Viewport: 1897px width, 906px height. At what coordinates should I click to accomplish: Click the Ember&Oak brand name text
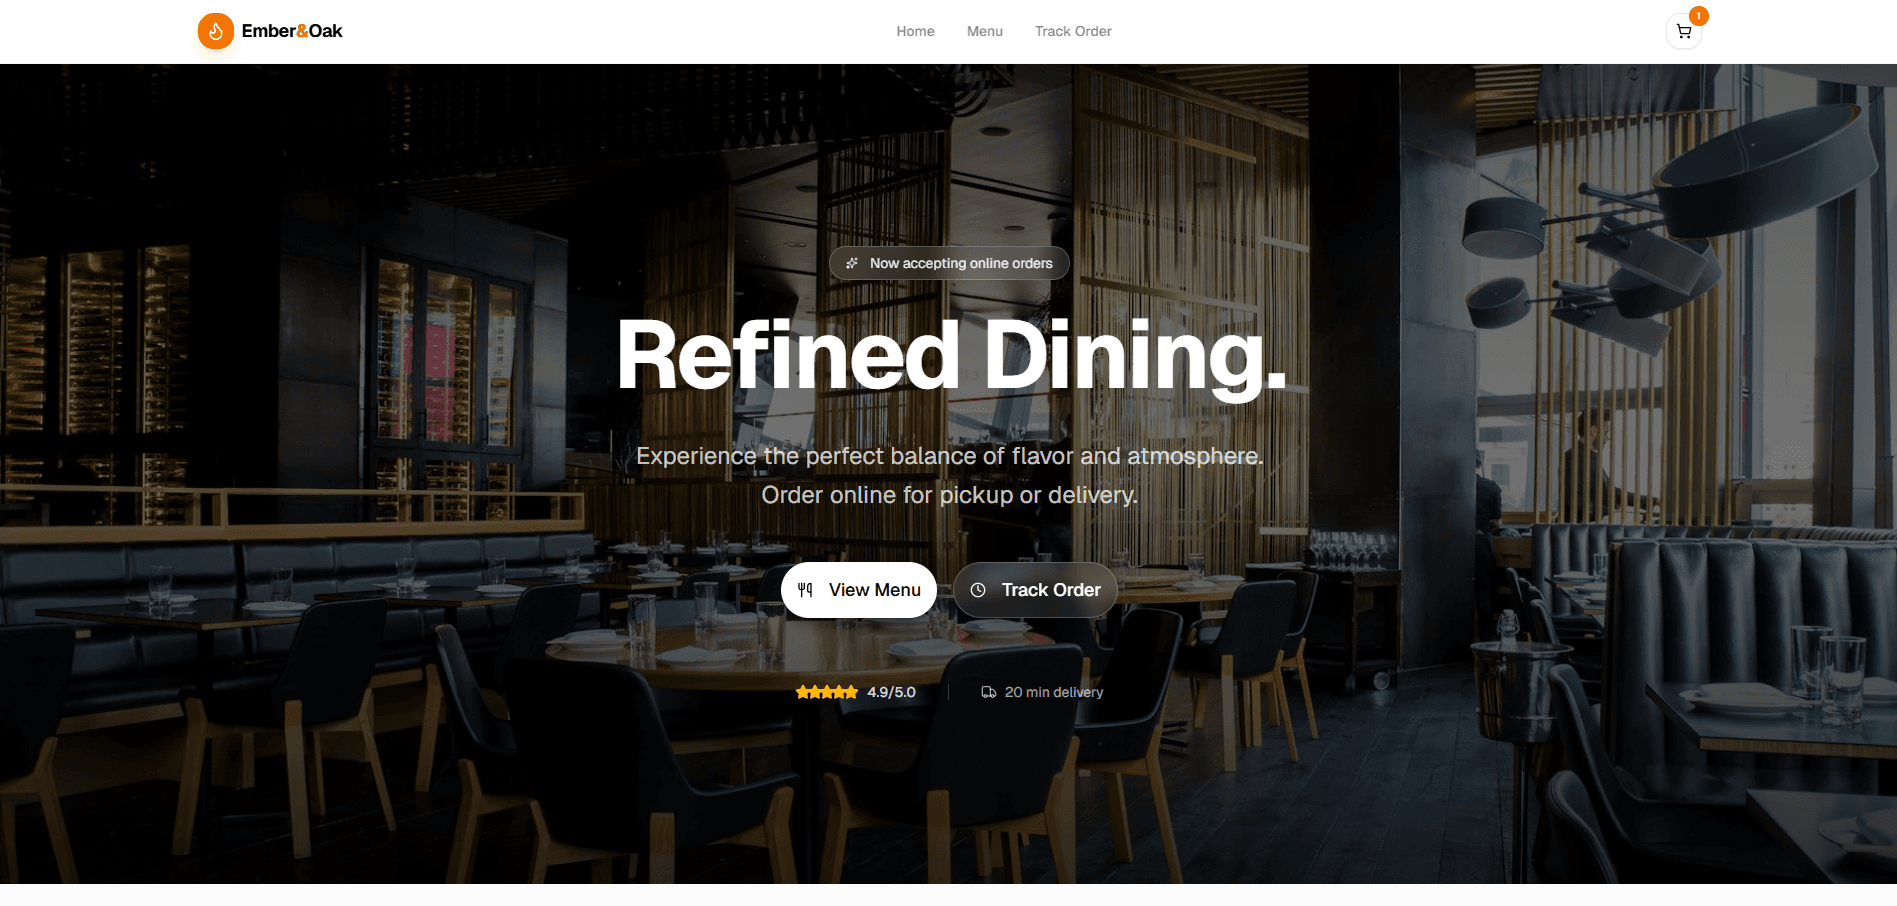tap(292, 31)
